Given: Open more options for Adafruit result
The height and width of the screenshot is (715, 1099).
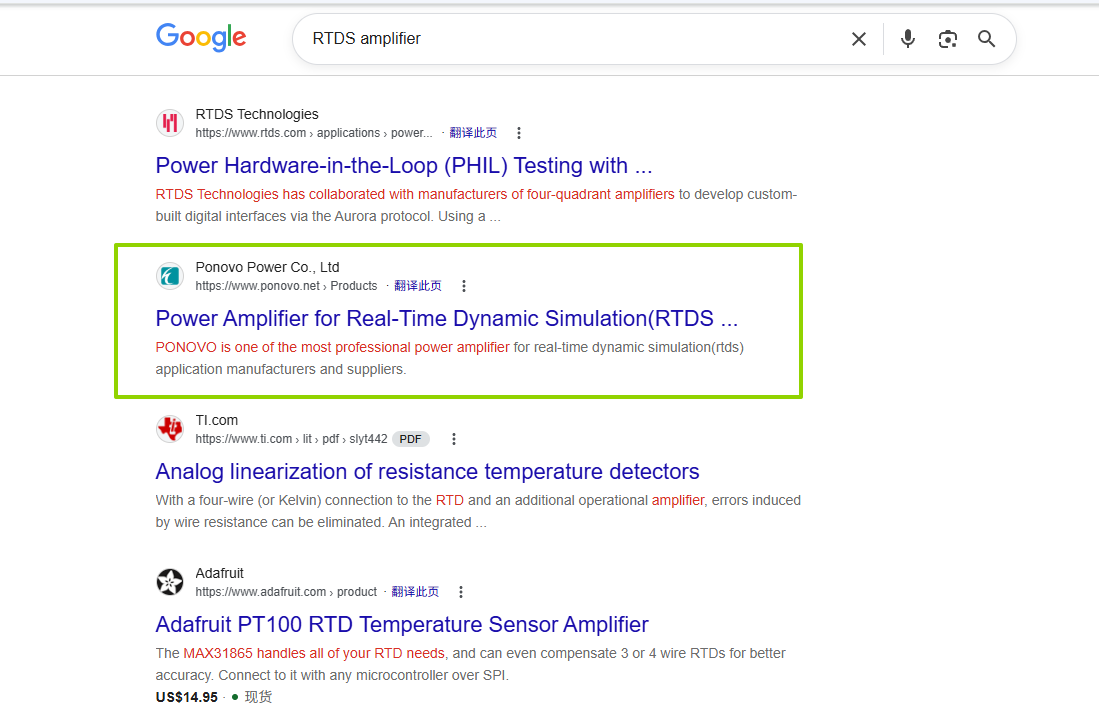Looking at the screenshot, I should [x=460, y=592].
